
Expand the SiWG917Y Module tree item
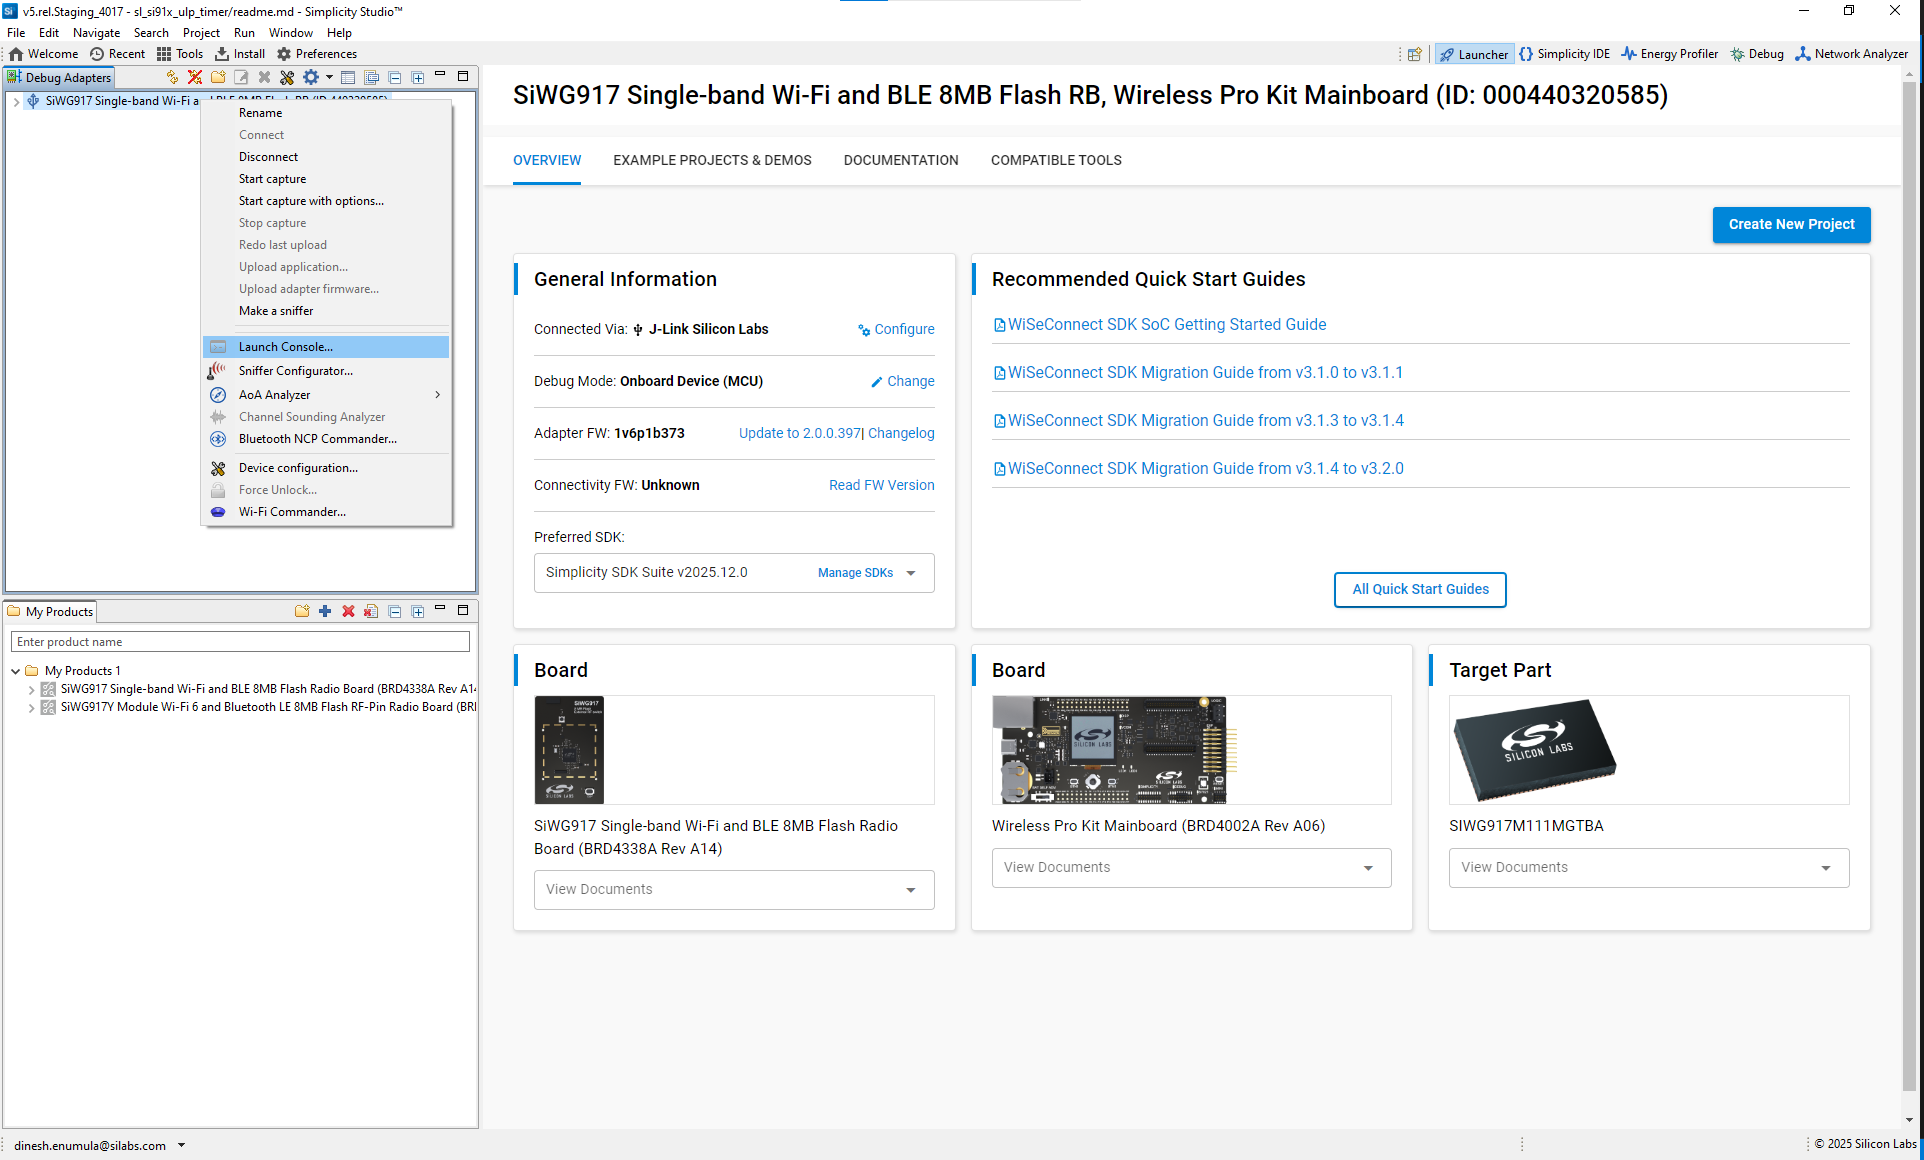(31, 707)
